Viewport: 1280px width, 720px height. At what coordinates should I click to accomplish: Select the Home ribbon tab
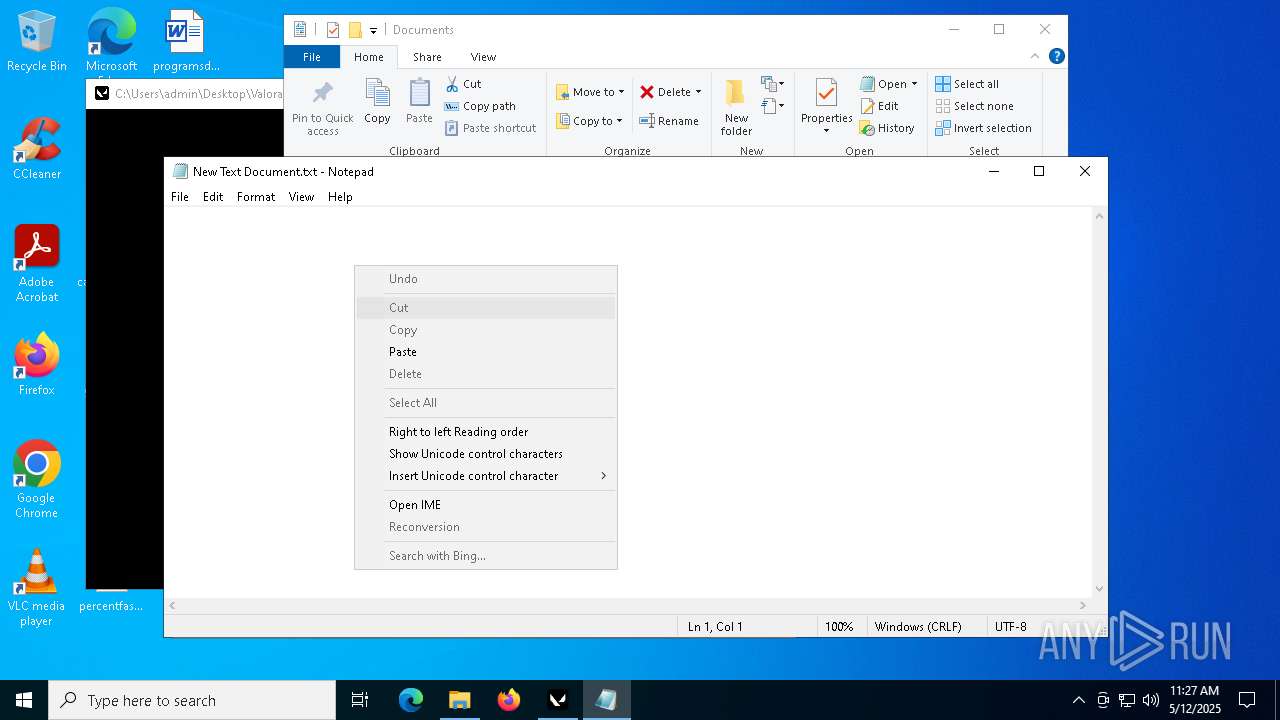point(369,57)
